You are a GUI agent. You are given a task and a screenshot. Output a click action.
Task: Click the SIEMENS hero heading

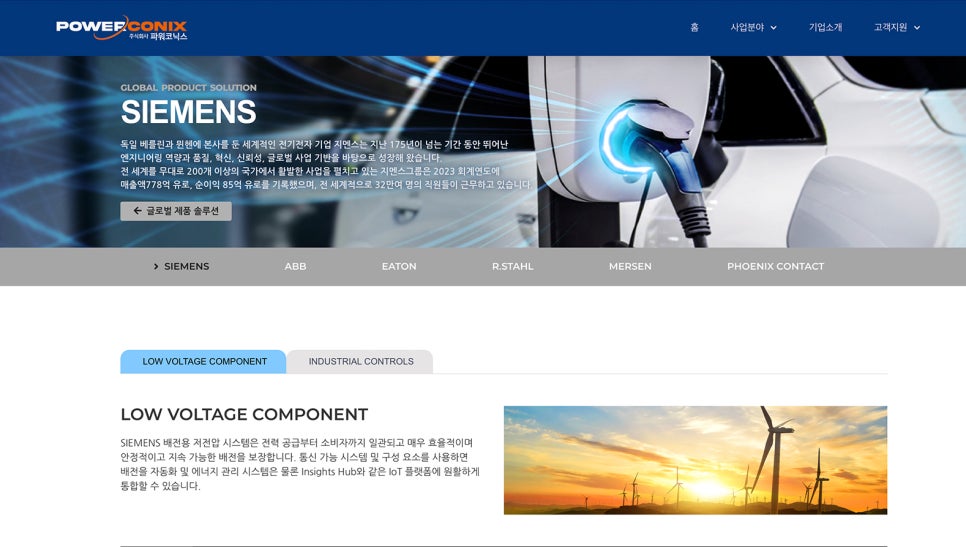coord(189,112)
